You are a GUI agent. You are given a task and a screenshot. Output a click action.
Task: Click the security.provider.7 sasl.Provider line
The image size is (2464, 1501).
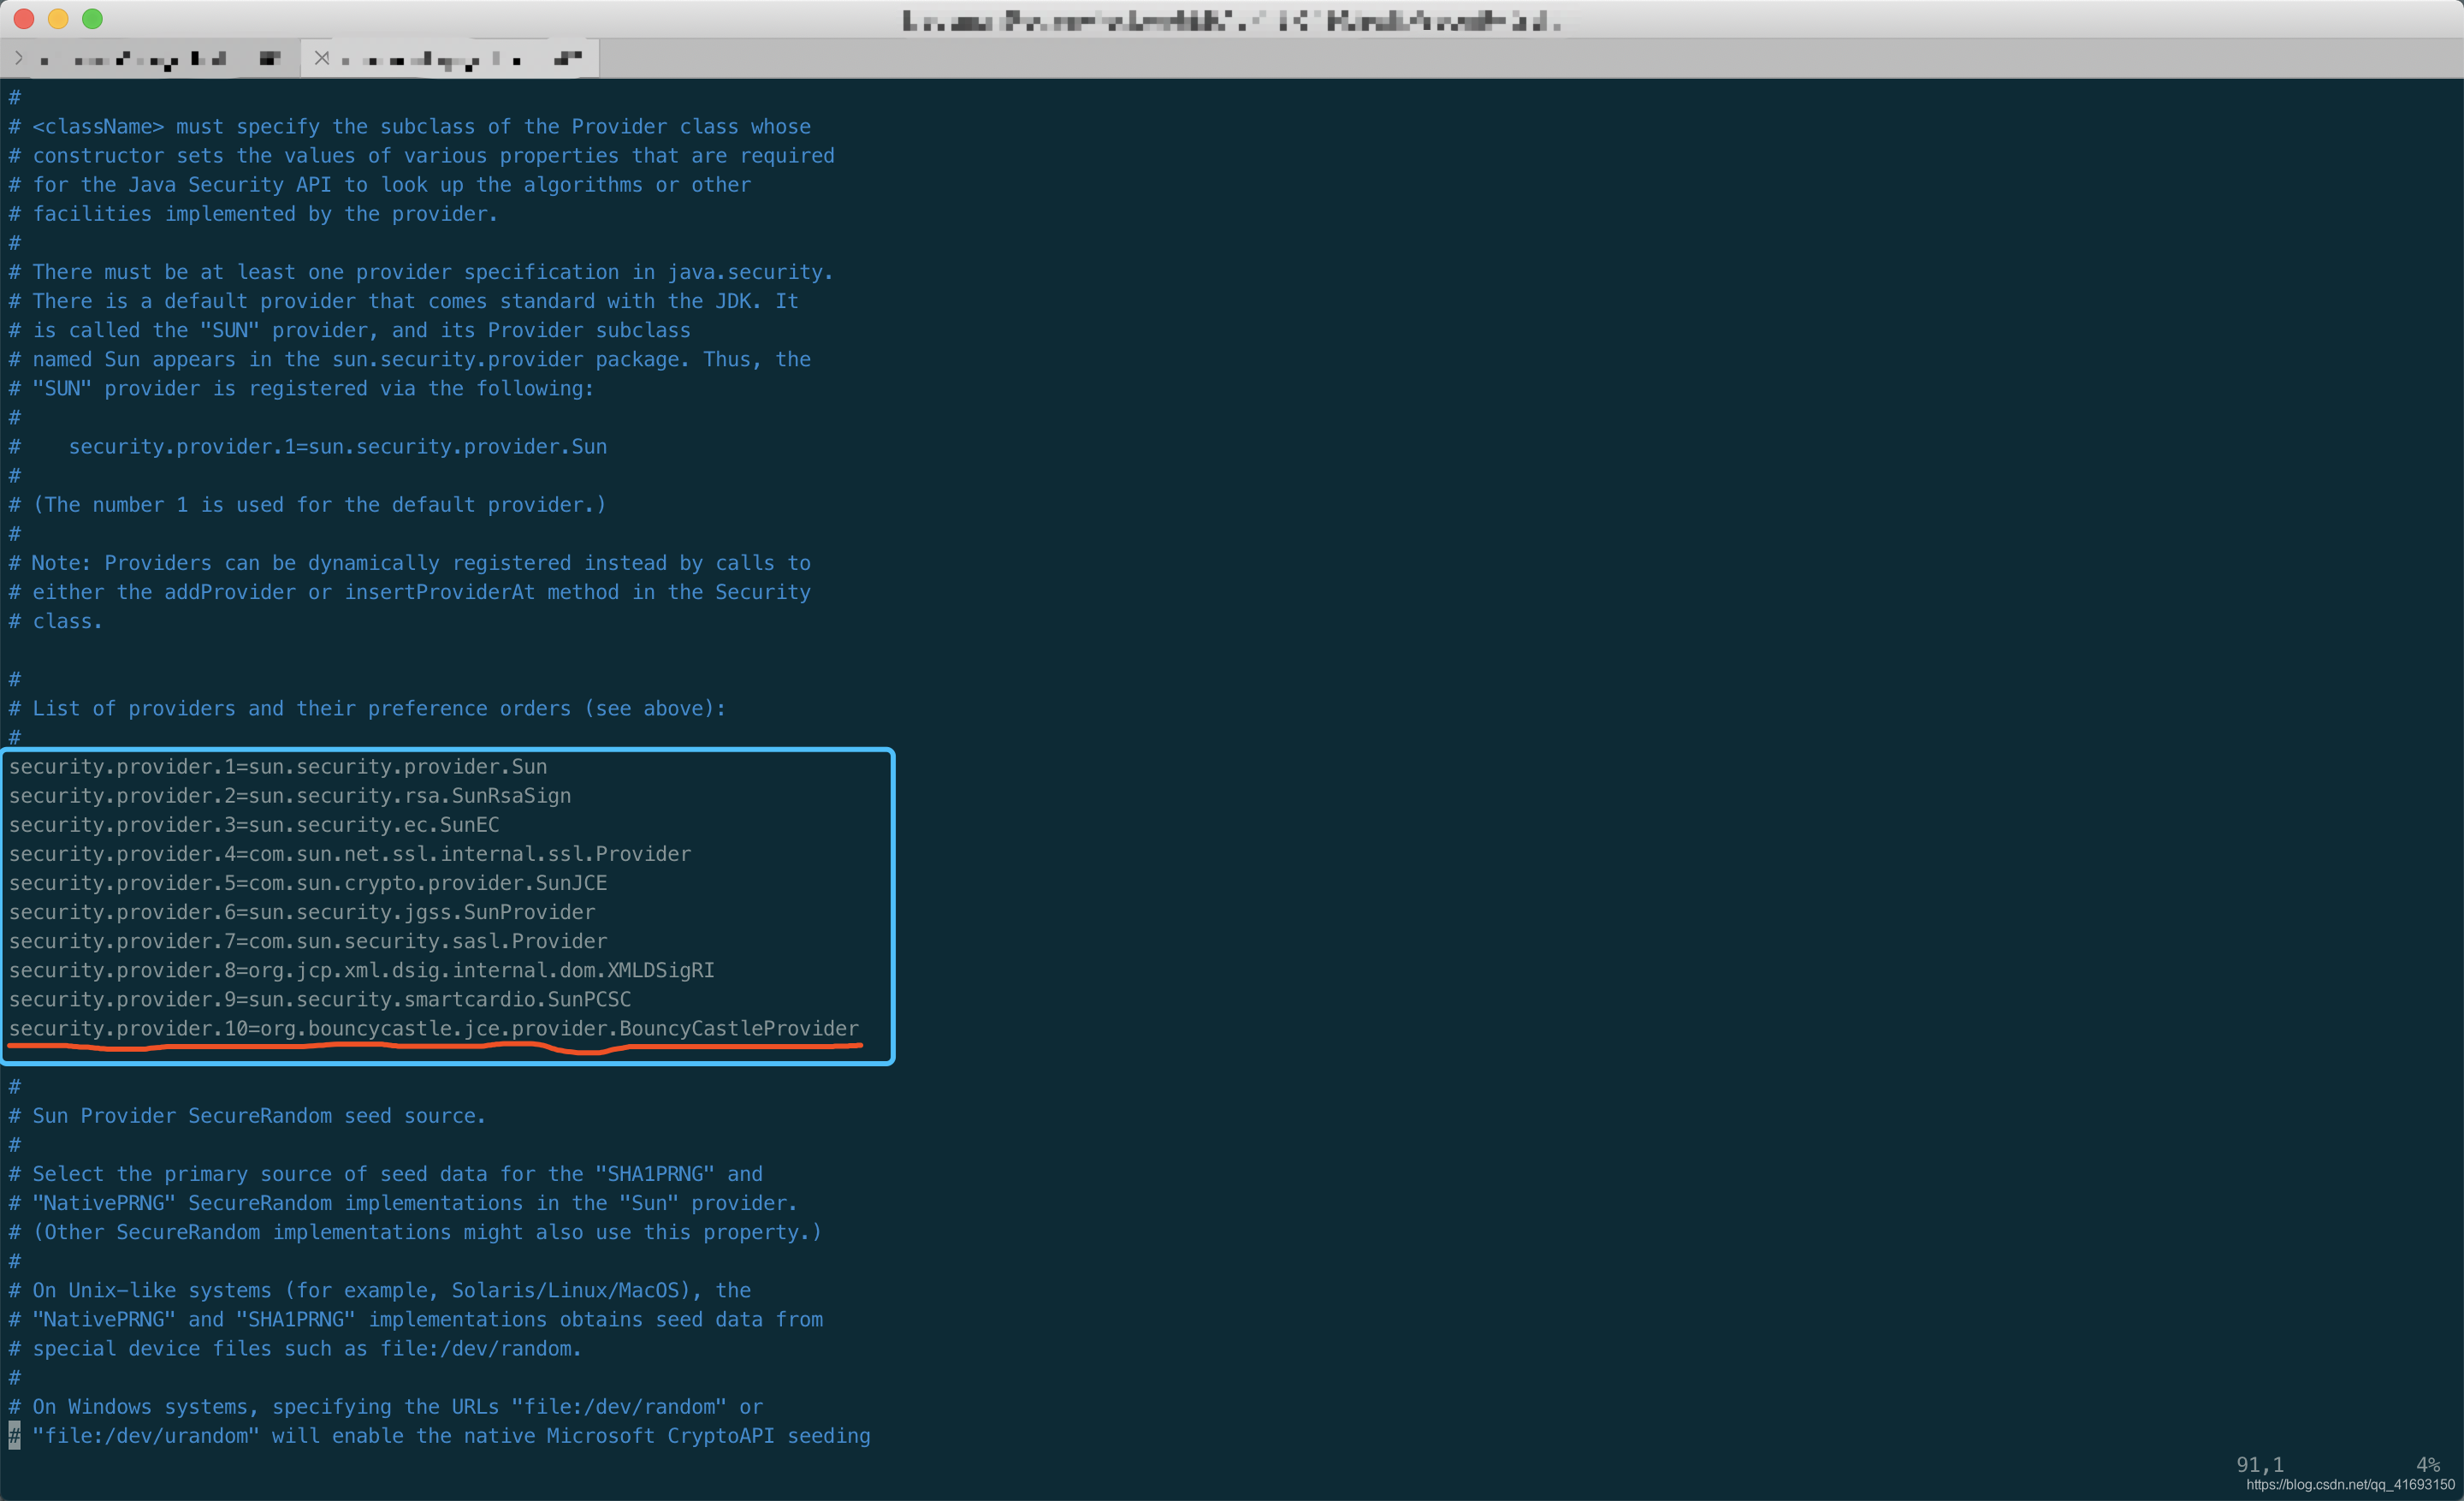coord(308,941)
